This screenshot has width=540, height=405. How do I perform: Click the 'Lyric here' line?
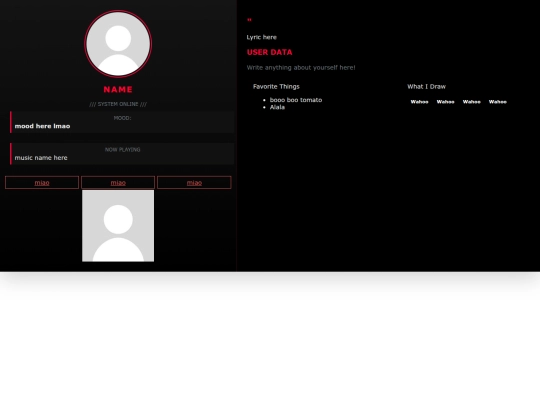point(261,37)
